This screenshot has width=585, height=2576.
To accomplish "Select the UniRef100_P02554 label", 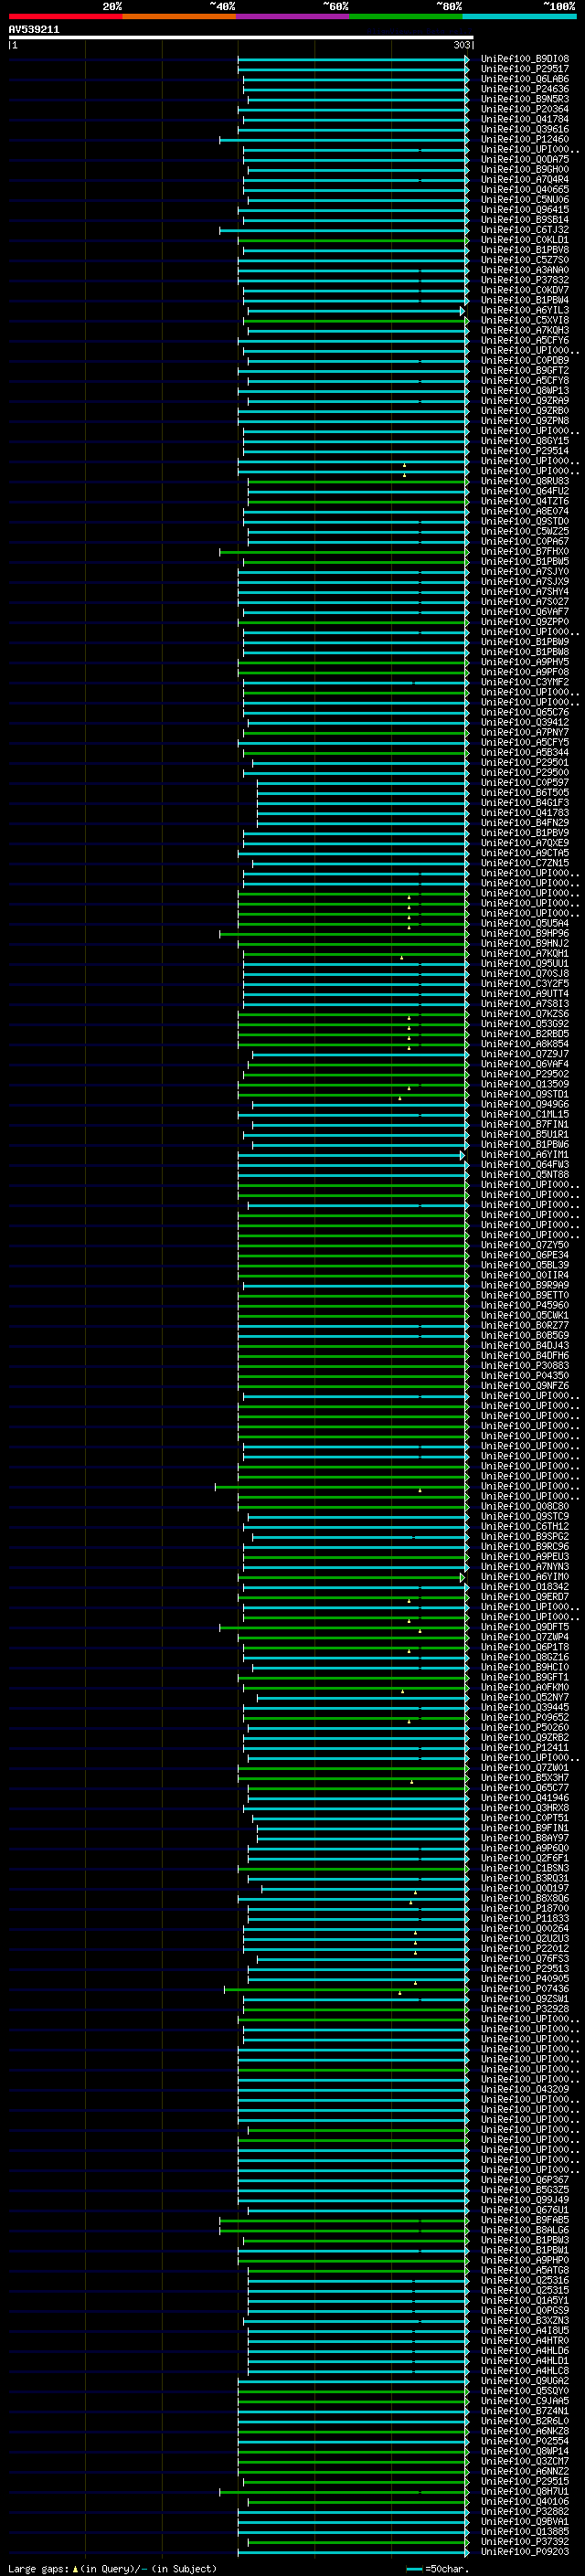I will tap(525, 2440).
